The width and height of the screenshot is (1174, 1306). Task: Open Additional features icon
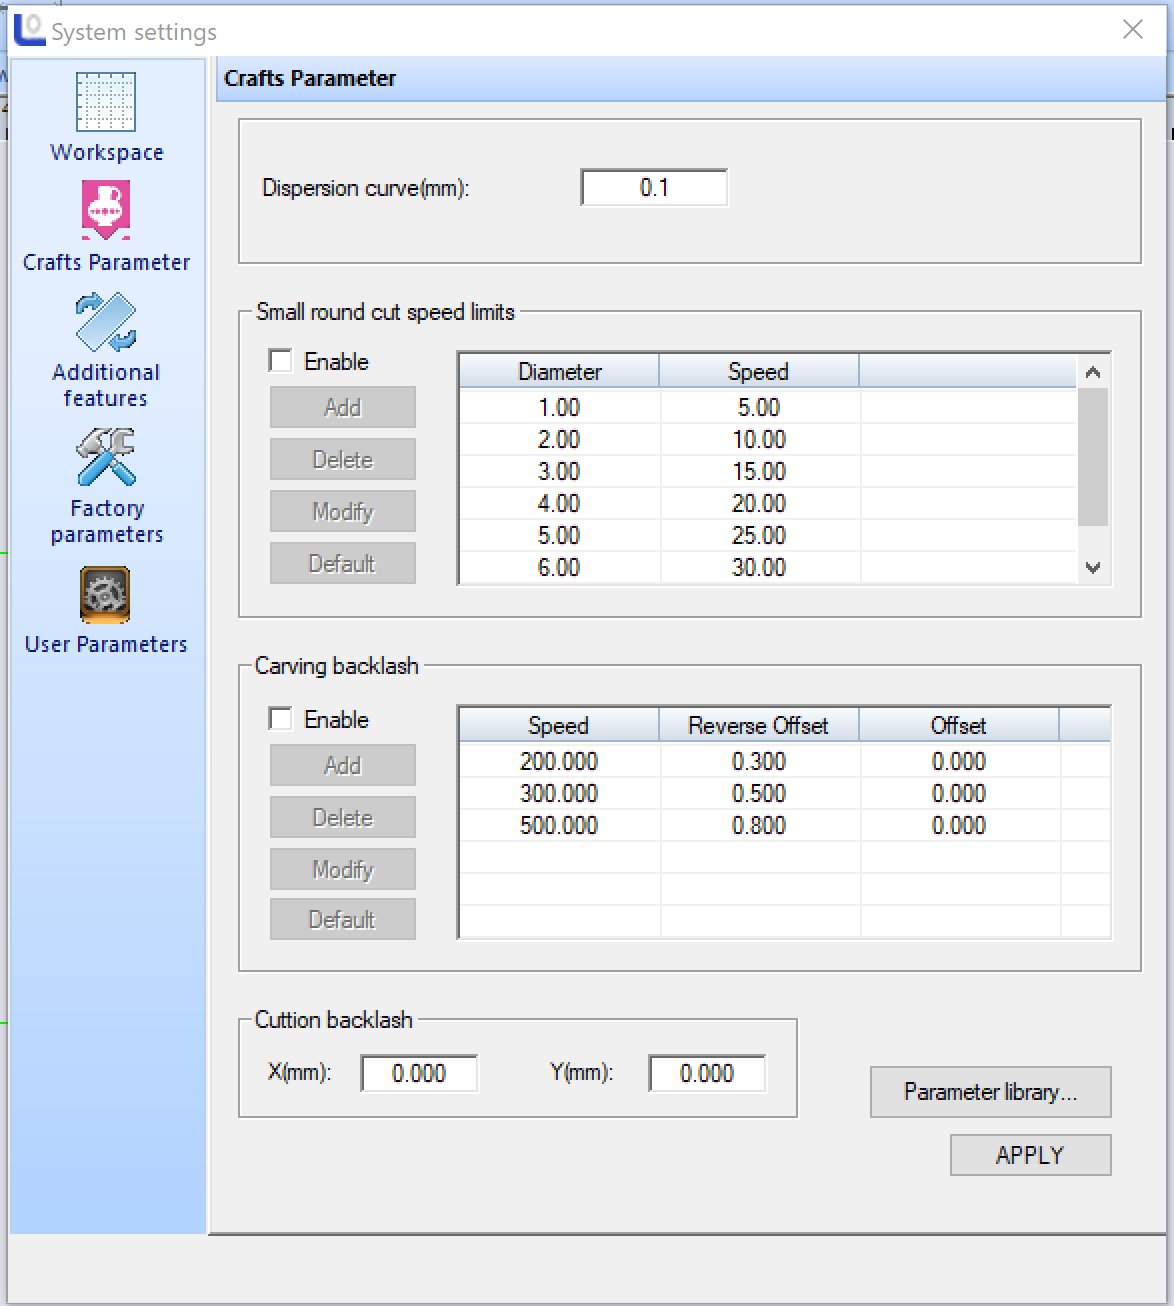coord(106,322)
